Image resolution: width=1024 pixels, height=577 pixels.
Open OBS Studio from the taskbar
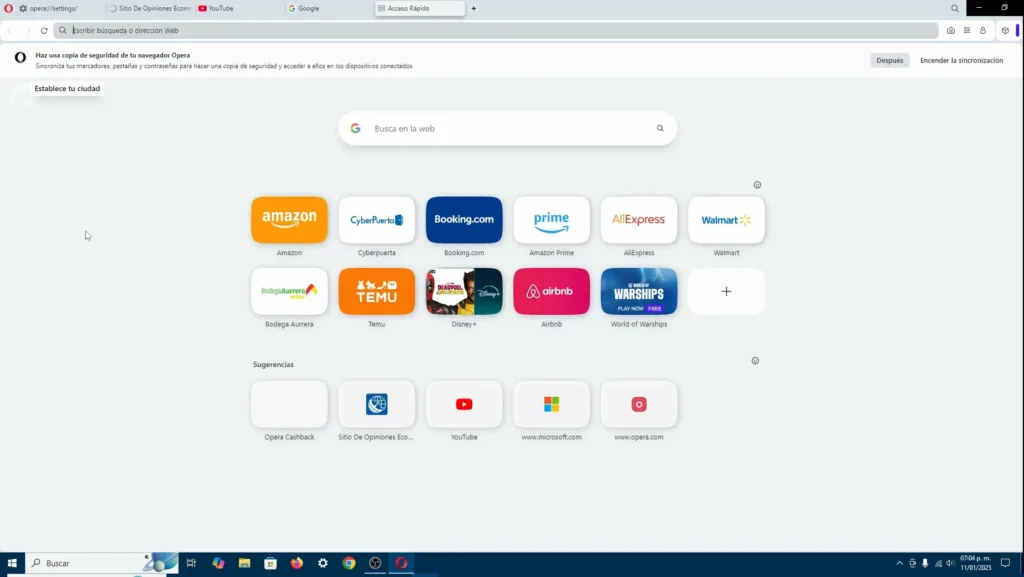(x=375, y=563)
